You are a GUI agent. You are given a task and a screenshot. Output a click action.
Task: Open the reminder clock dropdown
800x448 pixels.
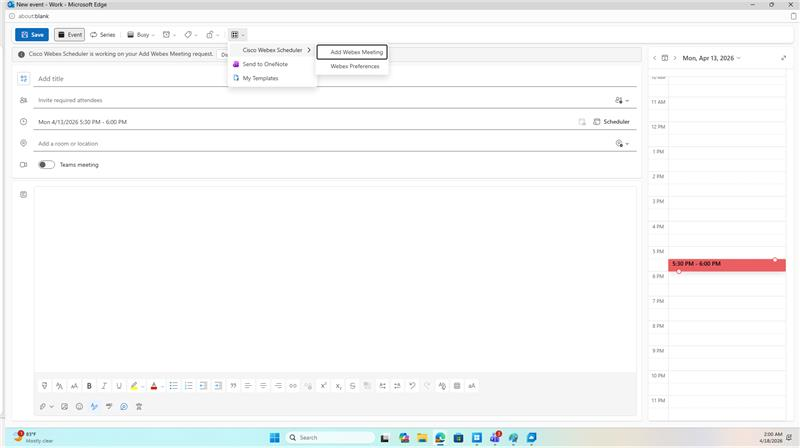coord(169,35)
